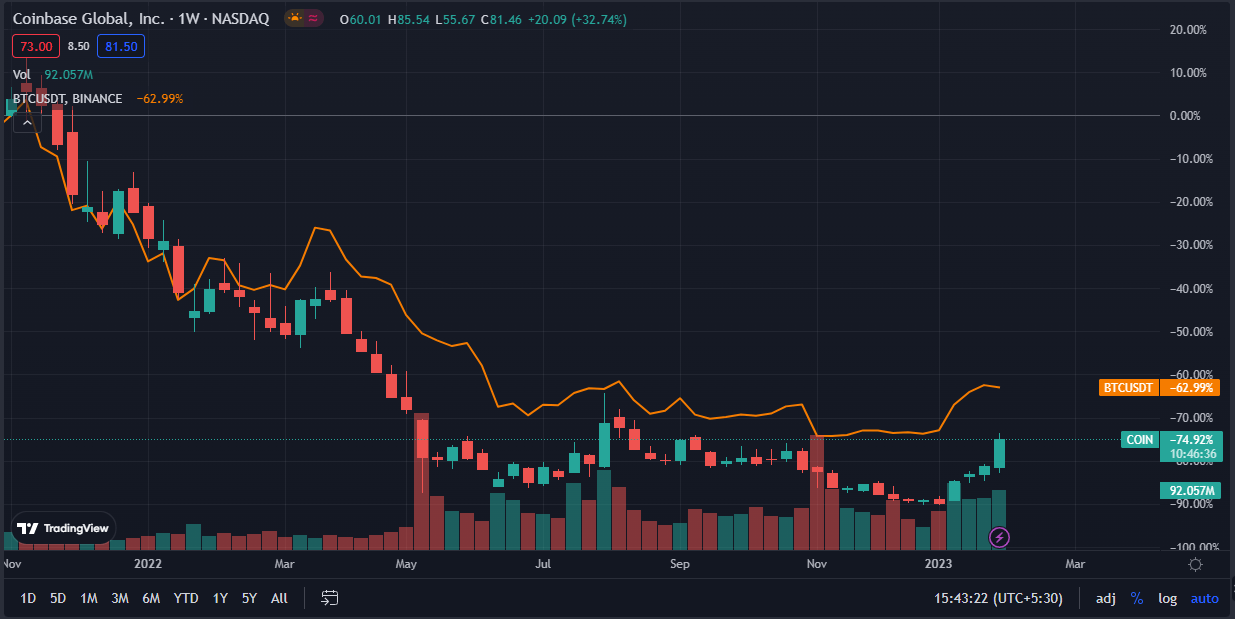Click the lightning quick-trade icon on the chart
The width and height of the screenshot is (1235, 619).
click(999, 538)
